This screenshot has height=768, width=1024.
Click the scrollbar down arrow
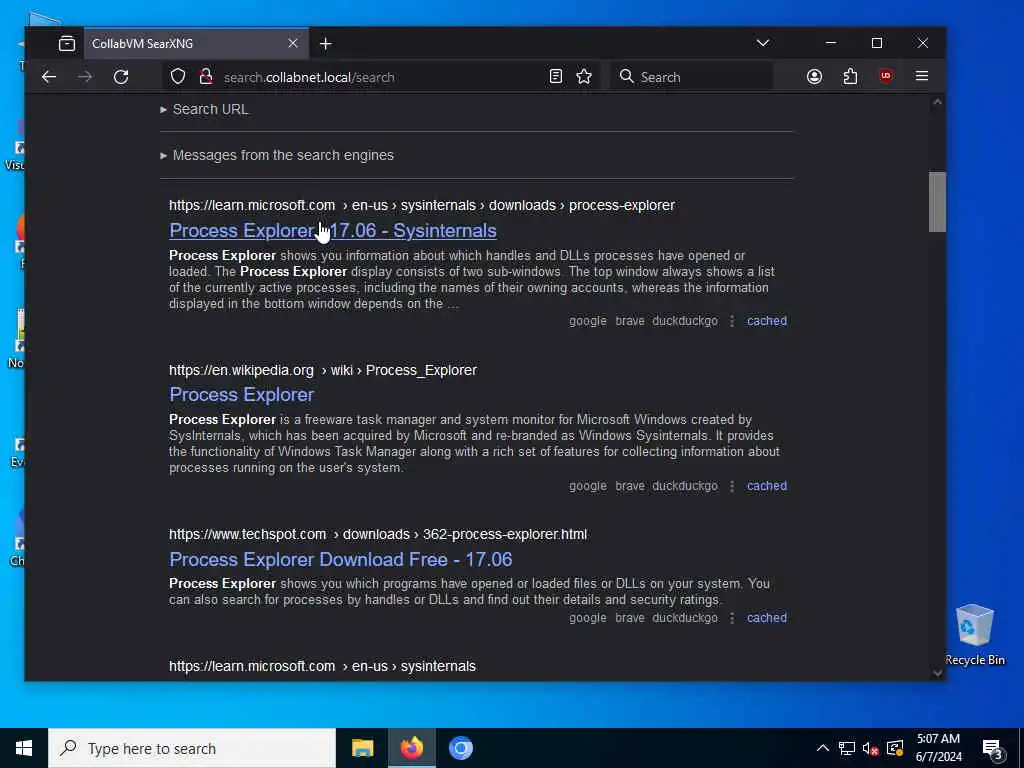point(937,673)
